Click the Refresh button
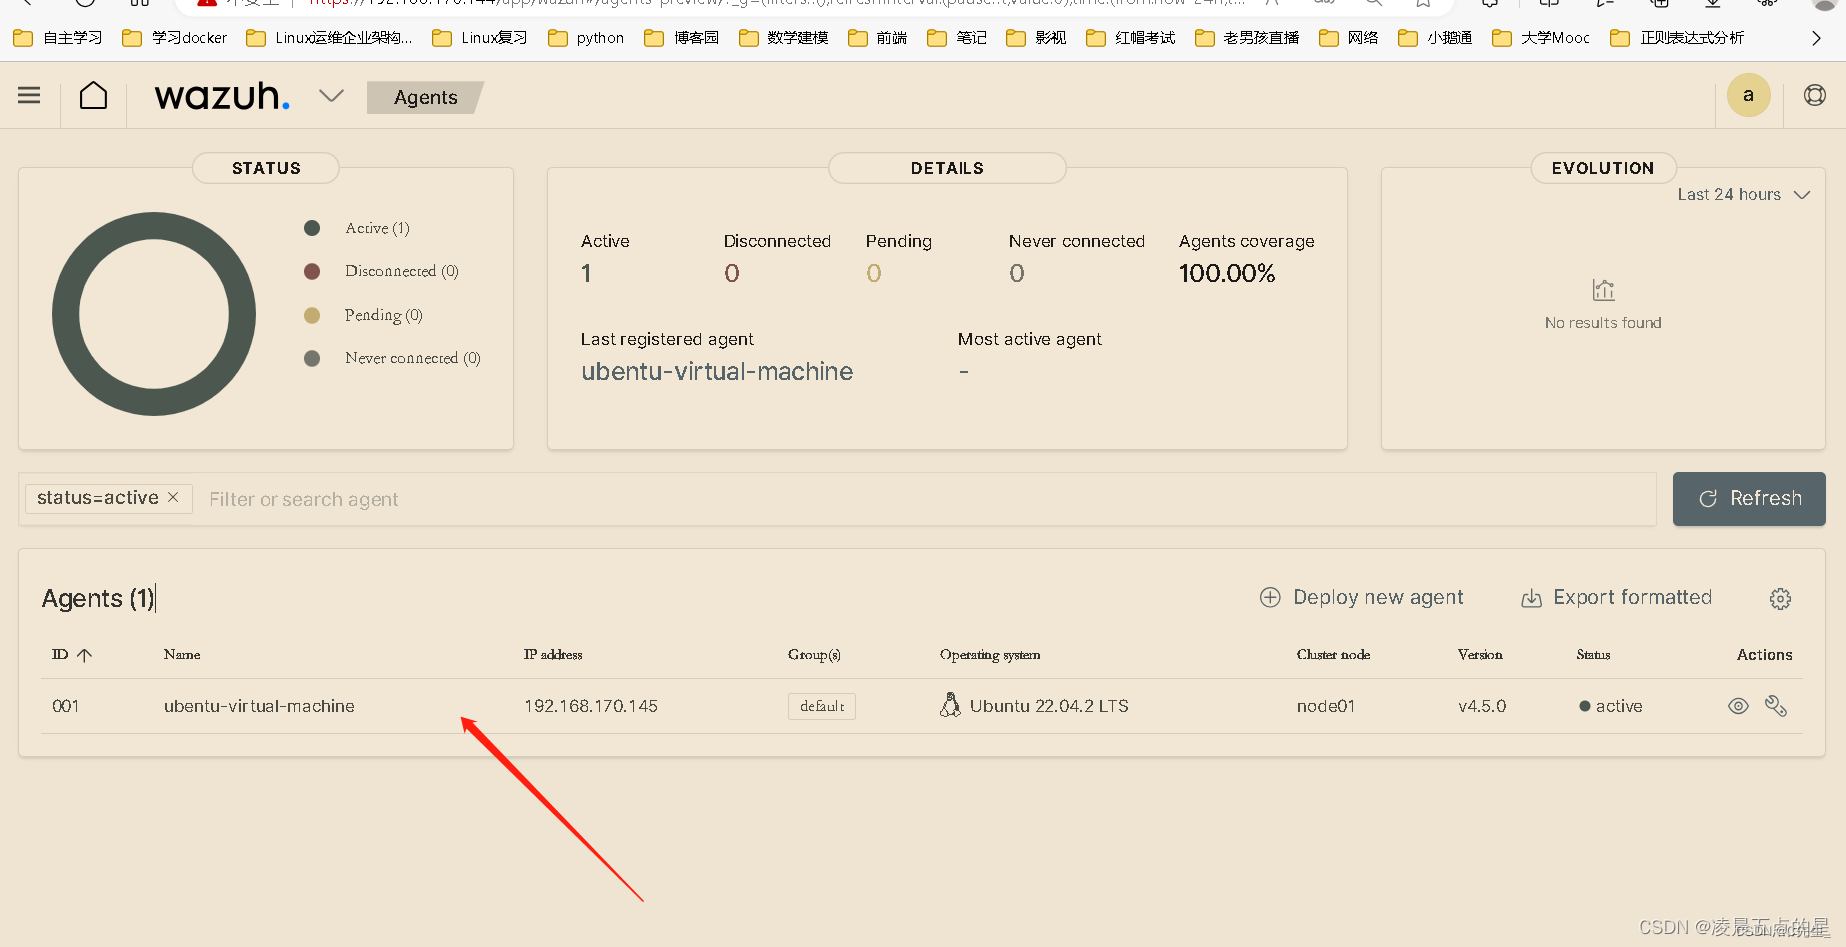This screenshot has width=1846, height=947. pos(1749,499)
